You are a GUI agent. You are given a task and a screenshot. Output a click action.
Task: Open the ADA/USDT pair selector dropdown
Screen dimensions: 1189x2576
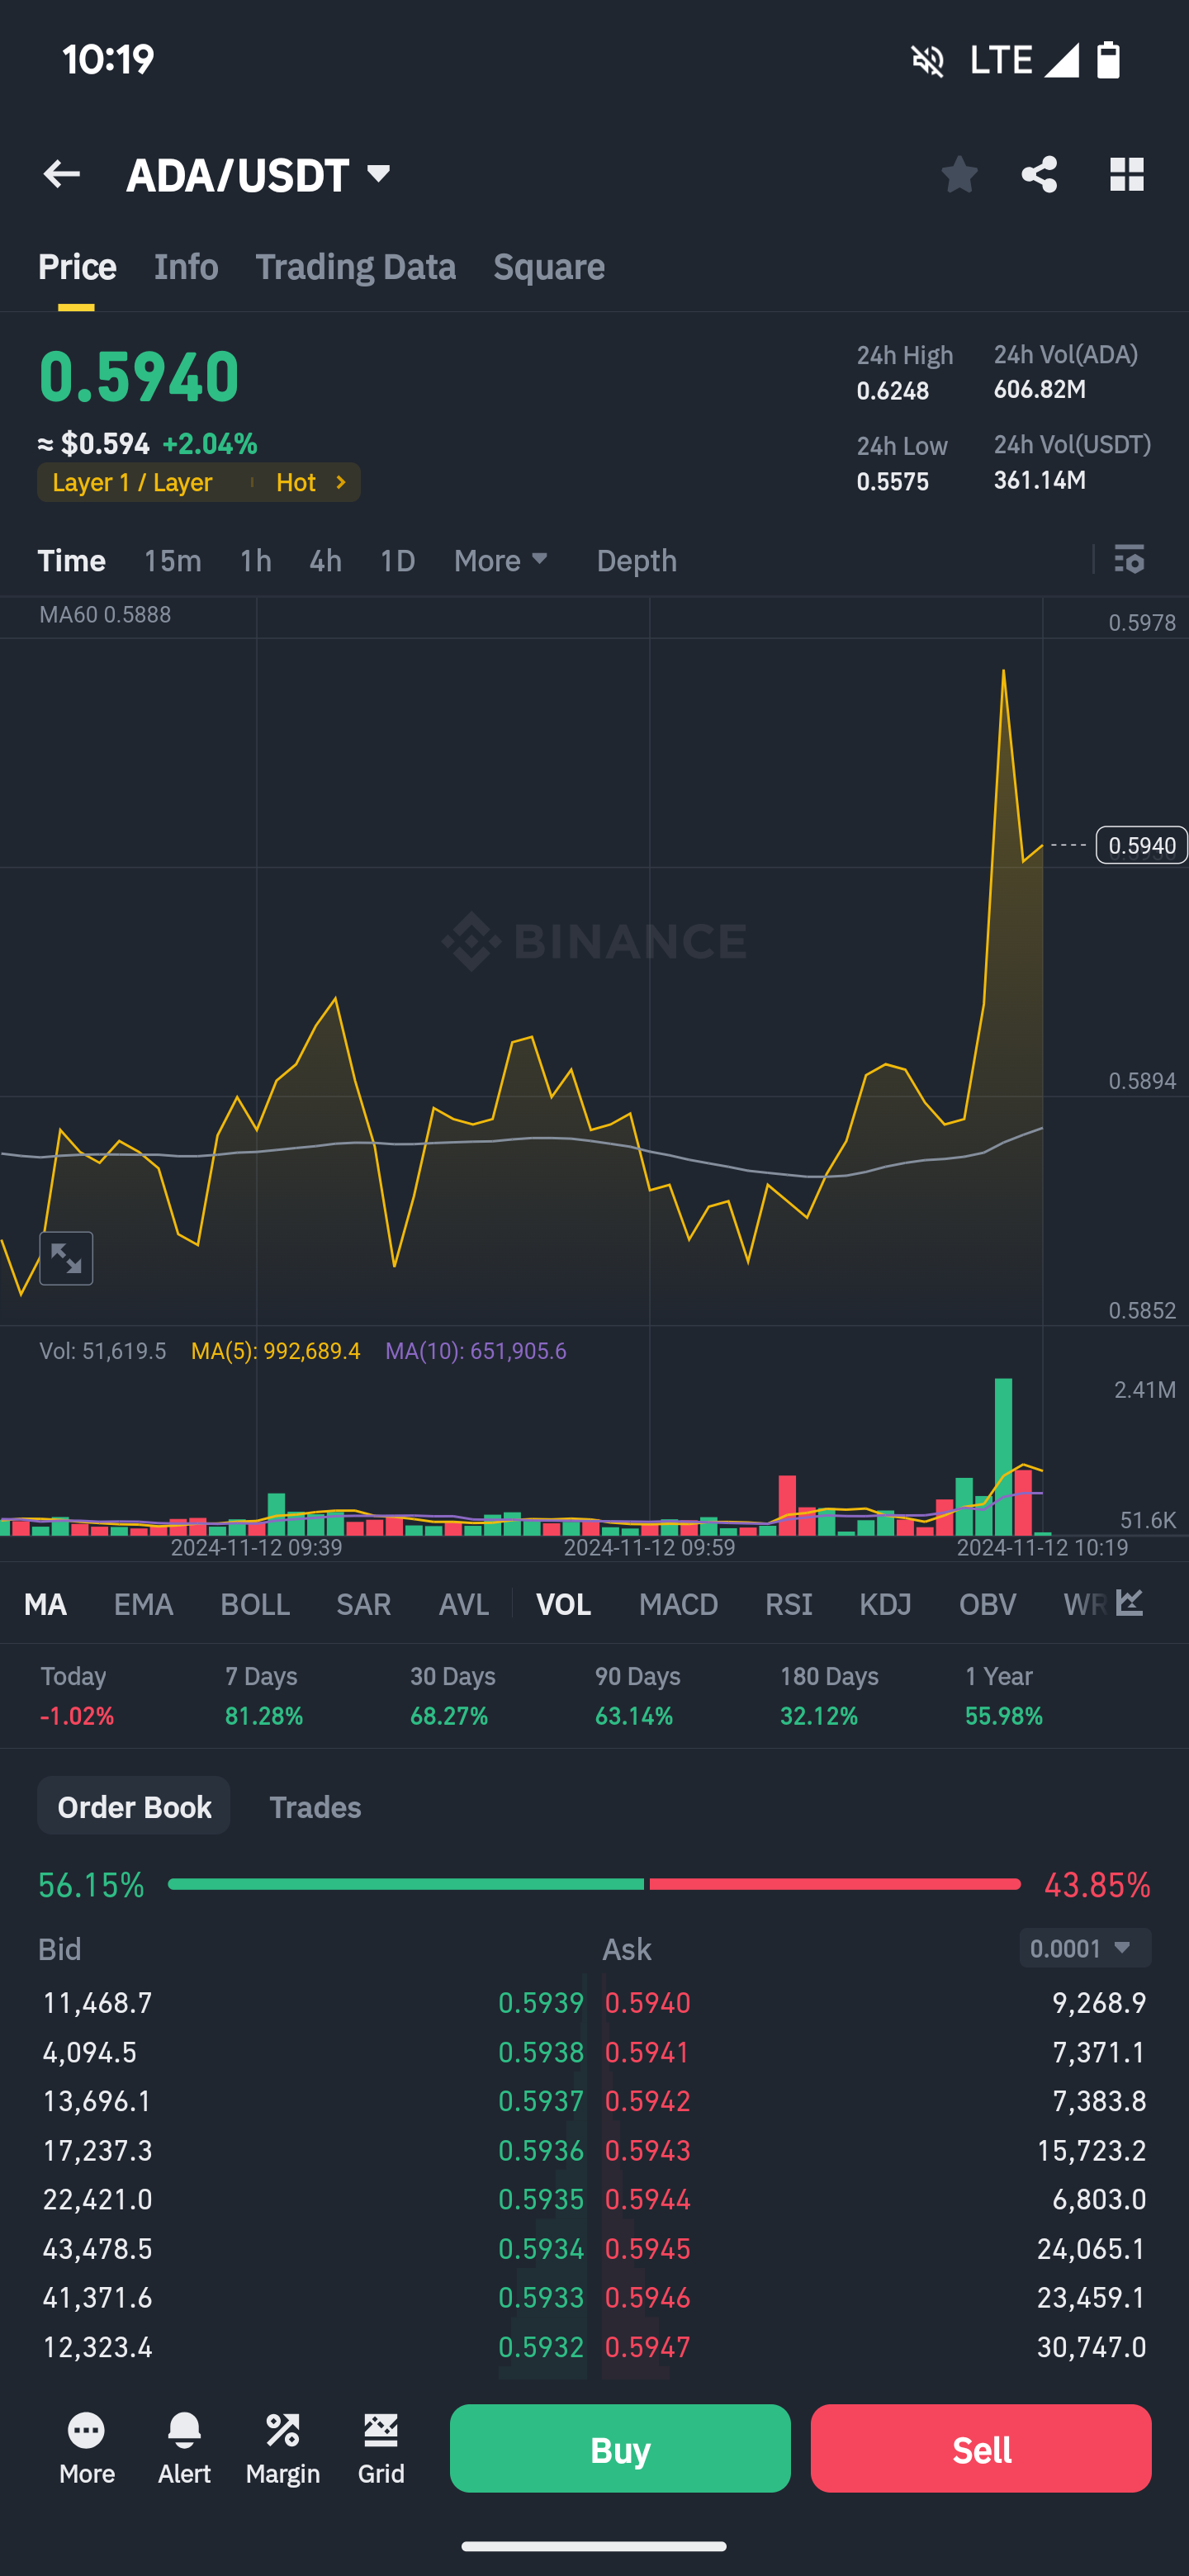coord(259,175)
